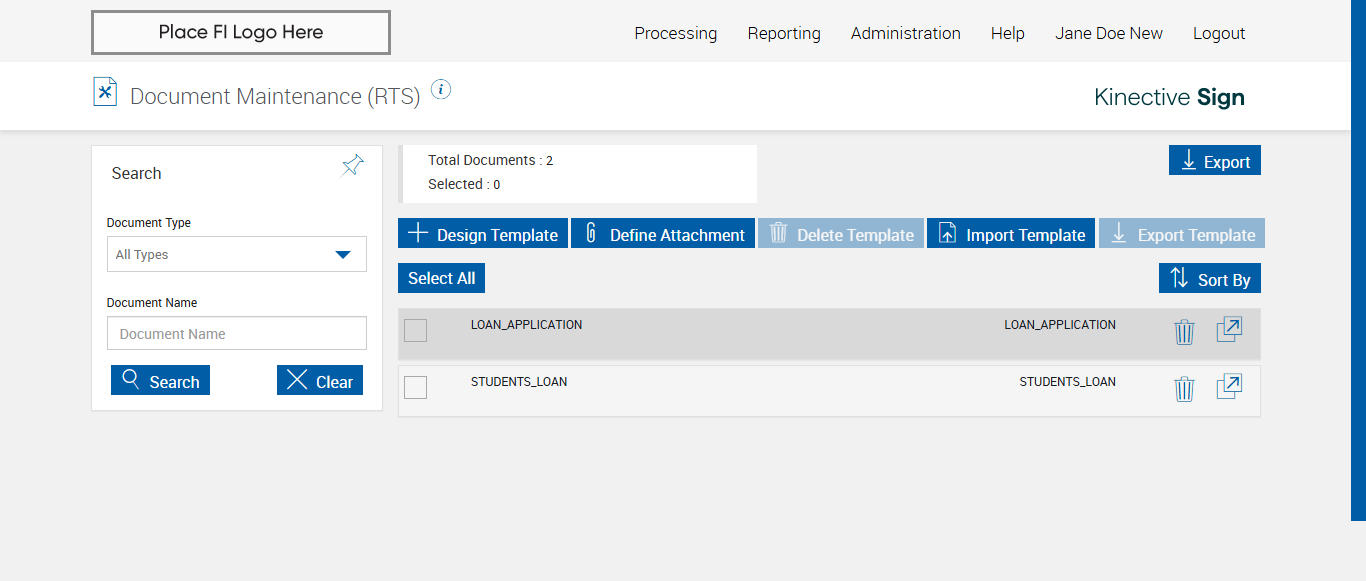The width and height of the screenshot is (1366, 581).
Task: Click the Export button
Action: 1215,161
